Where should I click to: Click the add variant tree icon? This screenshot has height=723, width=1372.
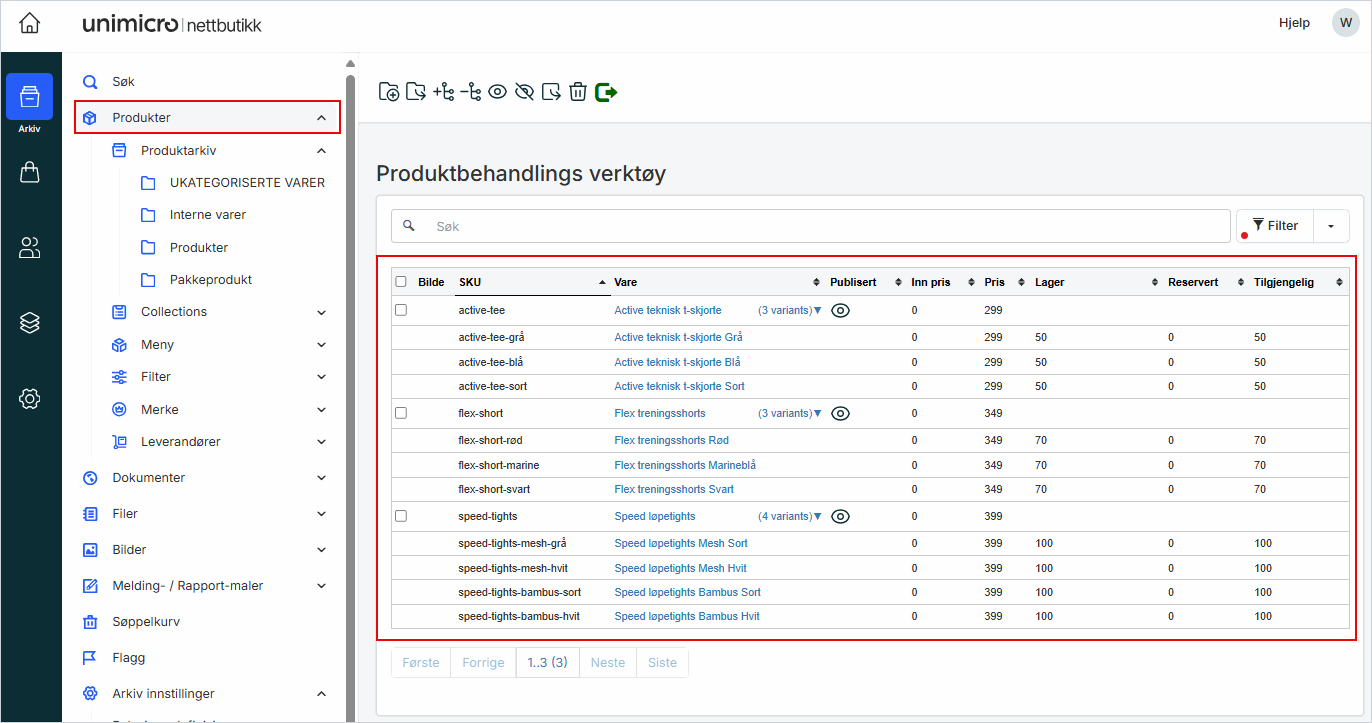pos(443,92)
